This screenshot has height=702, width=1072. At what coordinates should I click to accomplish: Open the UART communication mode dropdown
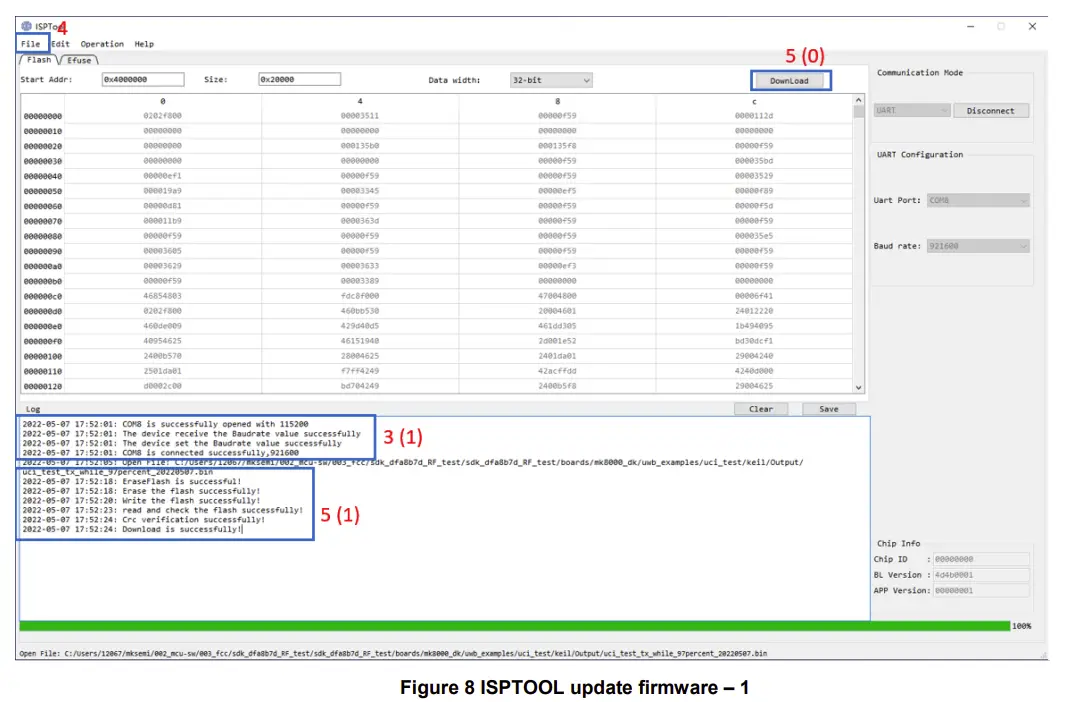pyautogui.click(x=911, y=110)
